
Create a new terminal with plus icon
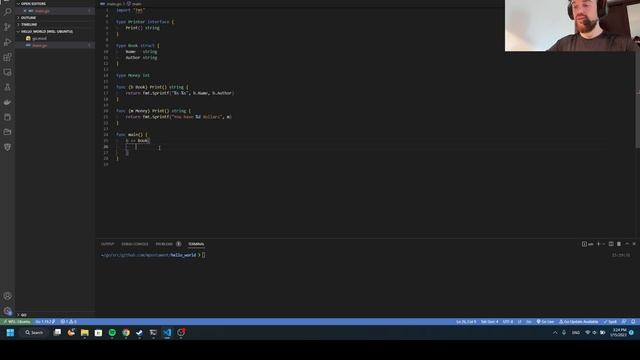click(598, 244)
